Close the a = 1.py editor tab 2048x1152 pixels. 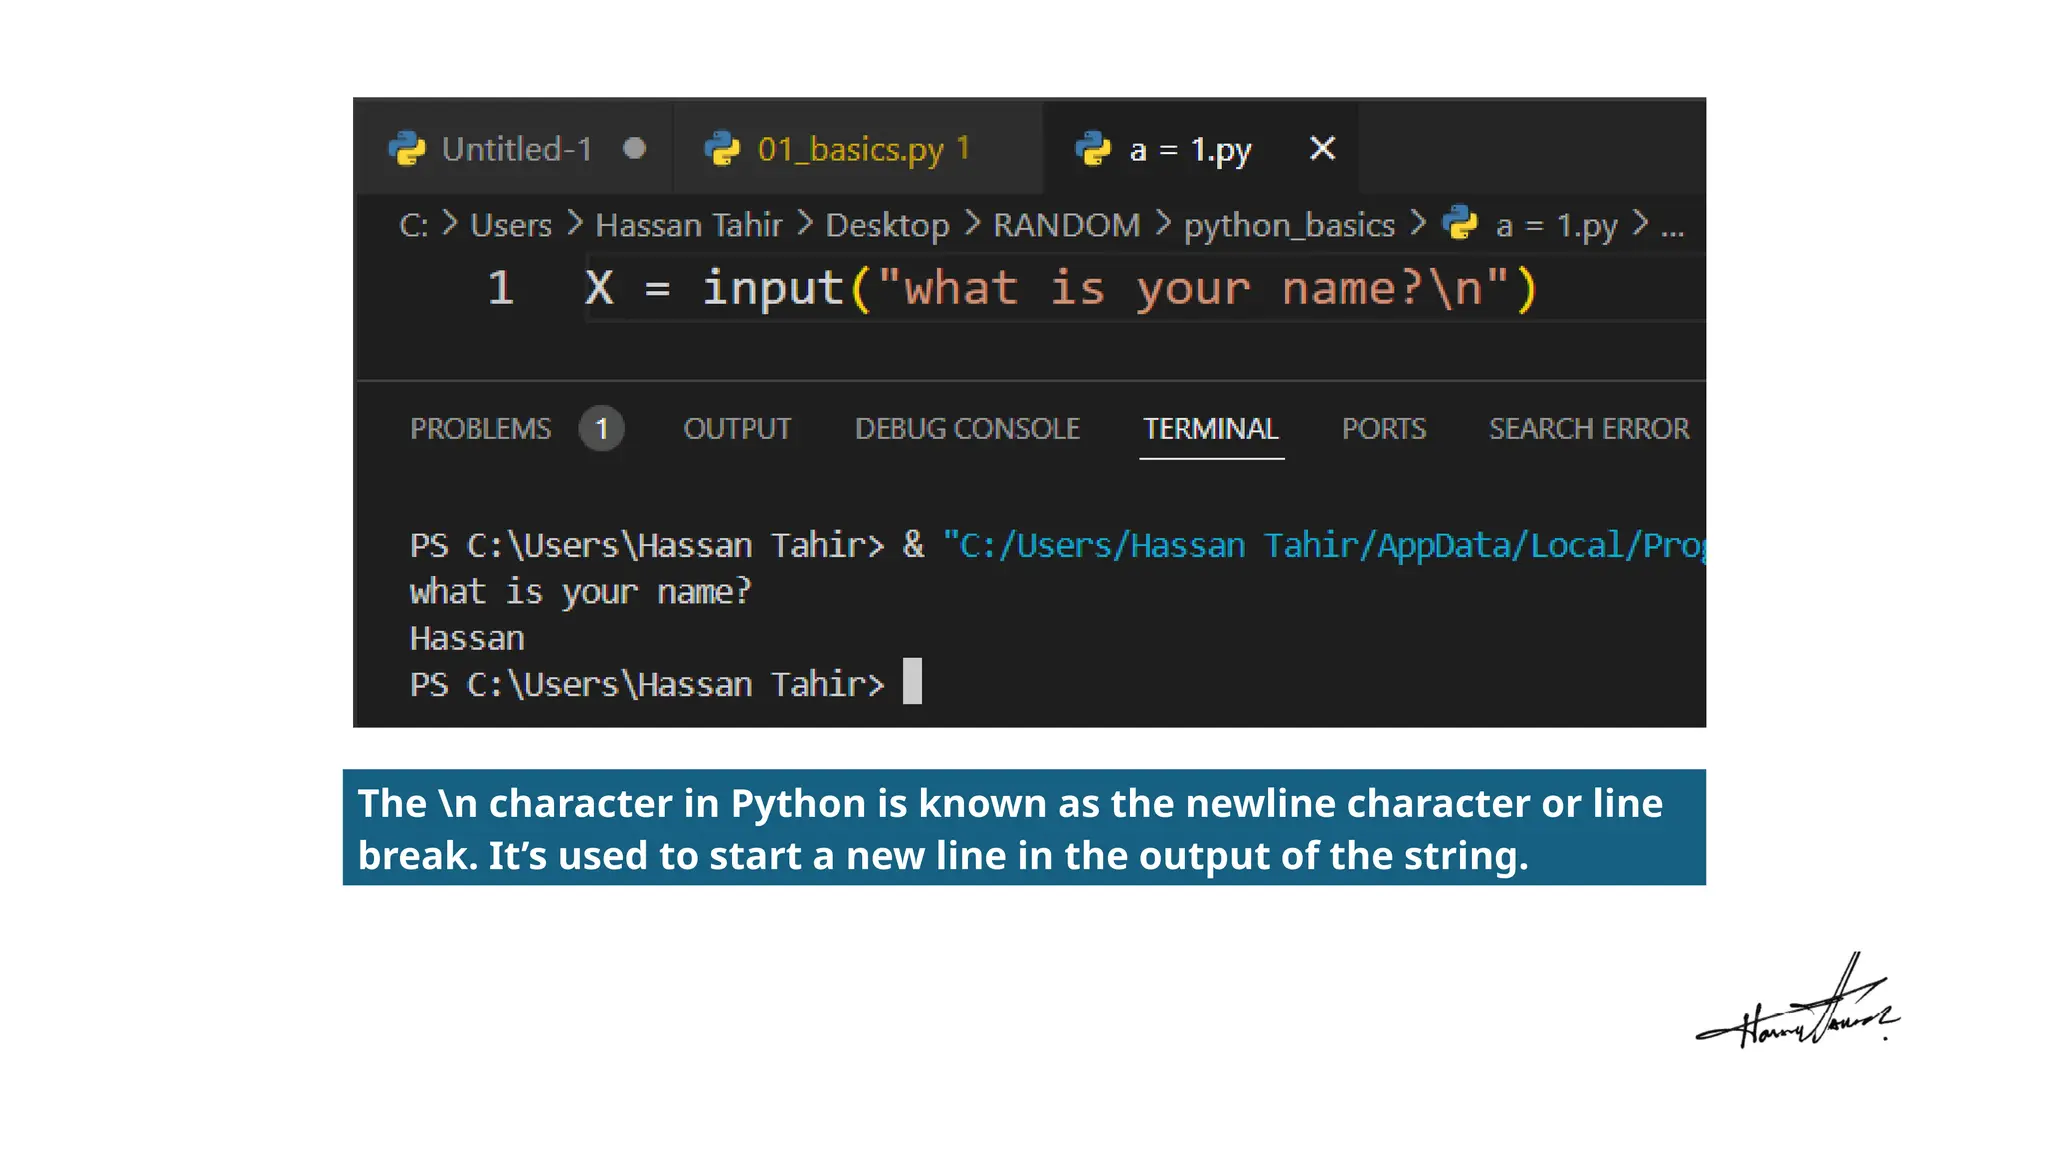click(x=1322, y=149)
